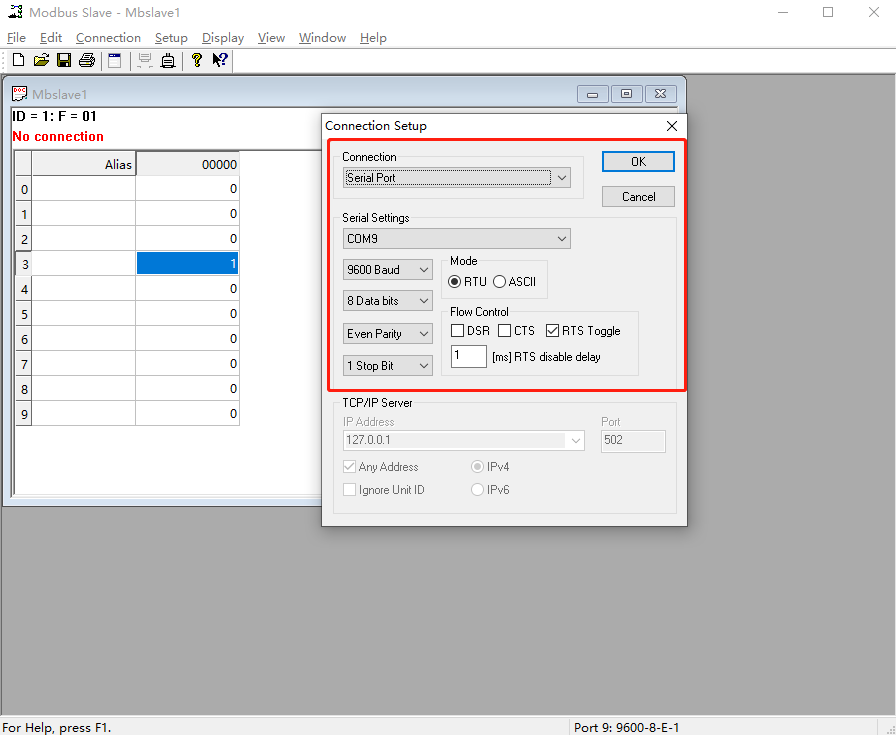Image resolution: width=896 pixels, height=735 pixels.
Task: Expand the Connection type dropdown
Action: tap(561, 178)
